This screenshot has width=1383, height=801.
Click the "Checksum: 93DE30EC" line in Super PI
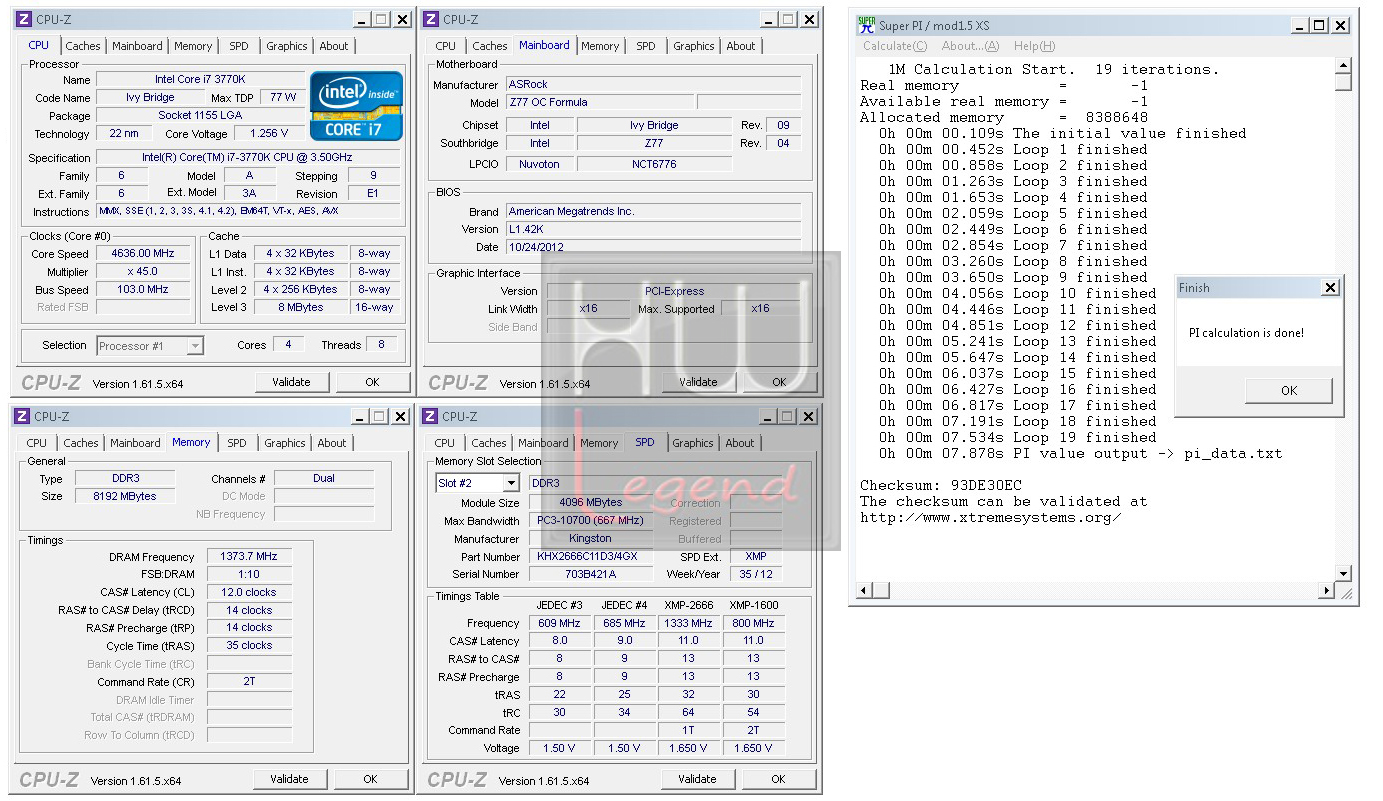941,486
